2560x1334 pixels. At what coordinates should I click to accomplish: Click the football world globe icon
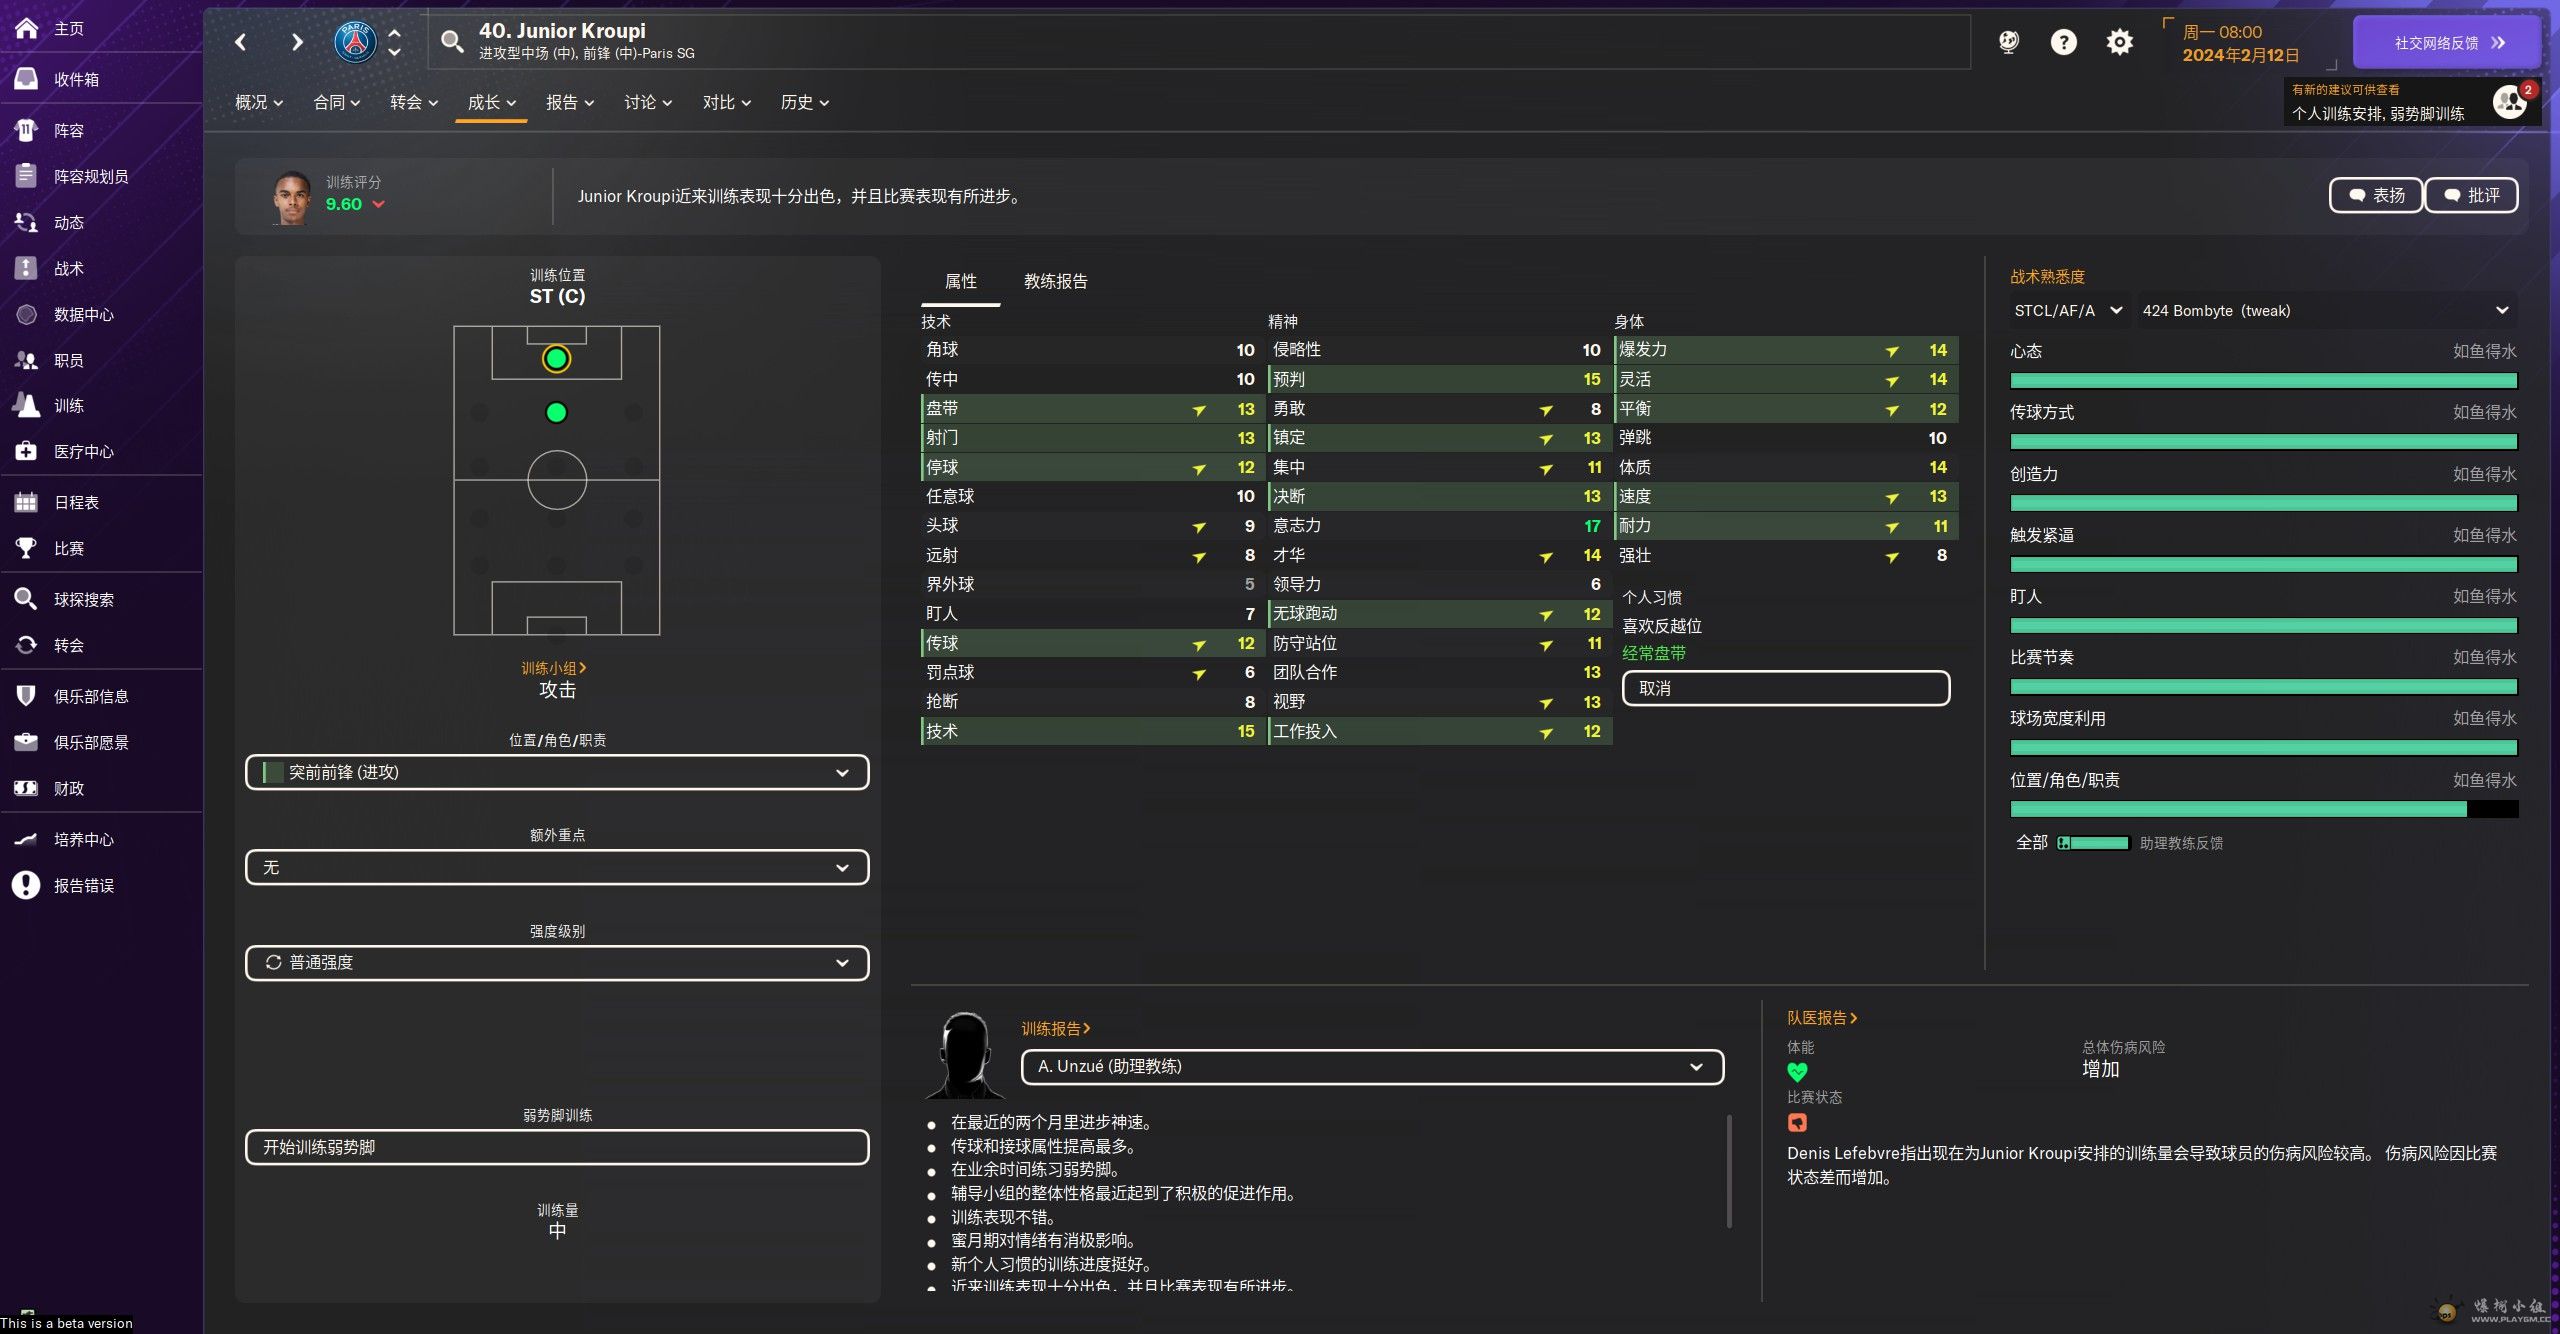[2009, 42]
